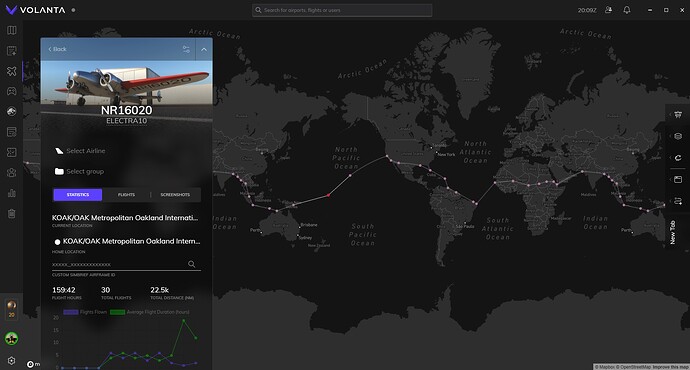Open the map layers icon on right toolbar
Viewport: 690px width, 370px height.
(x=678, y=136)
